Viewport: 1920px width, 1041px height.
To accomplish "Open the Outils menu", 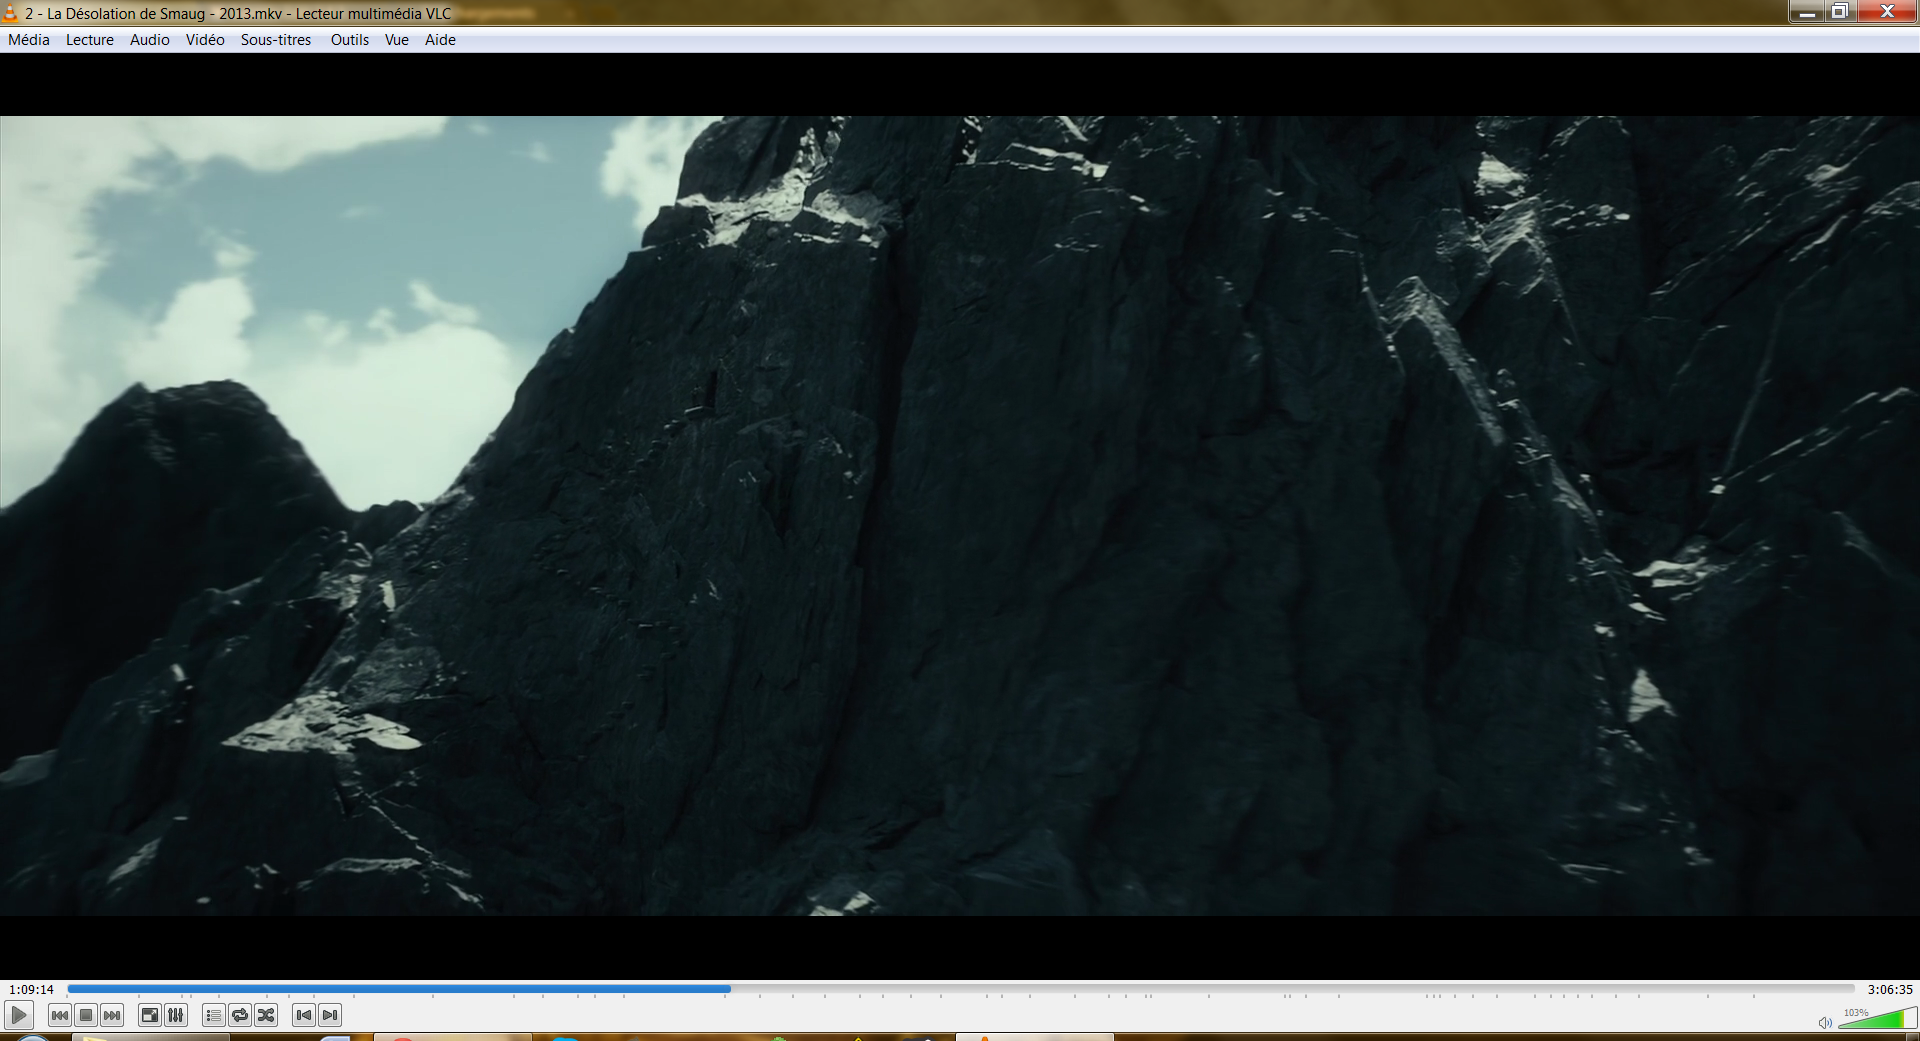I will point(350,40).
